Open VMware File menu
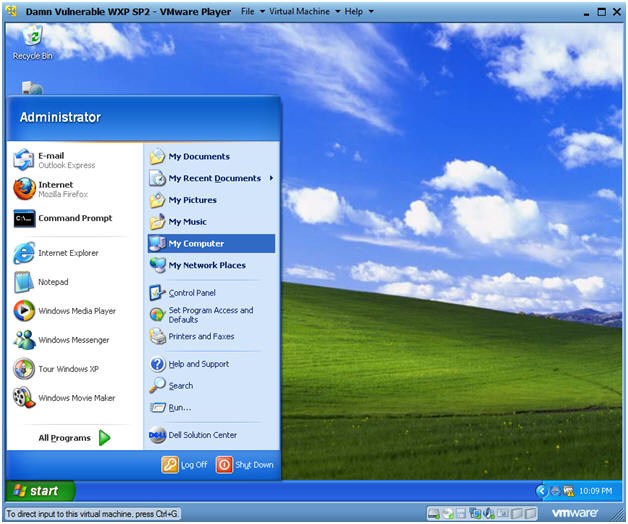The width and height of the screenshot is (628, 524). [253, 12]
